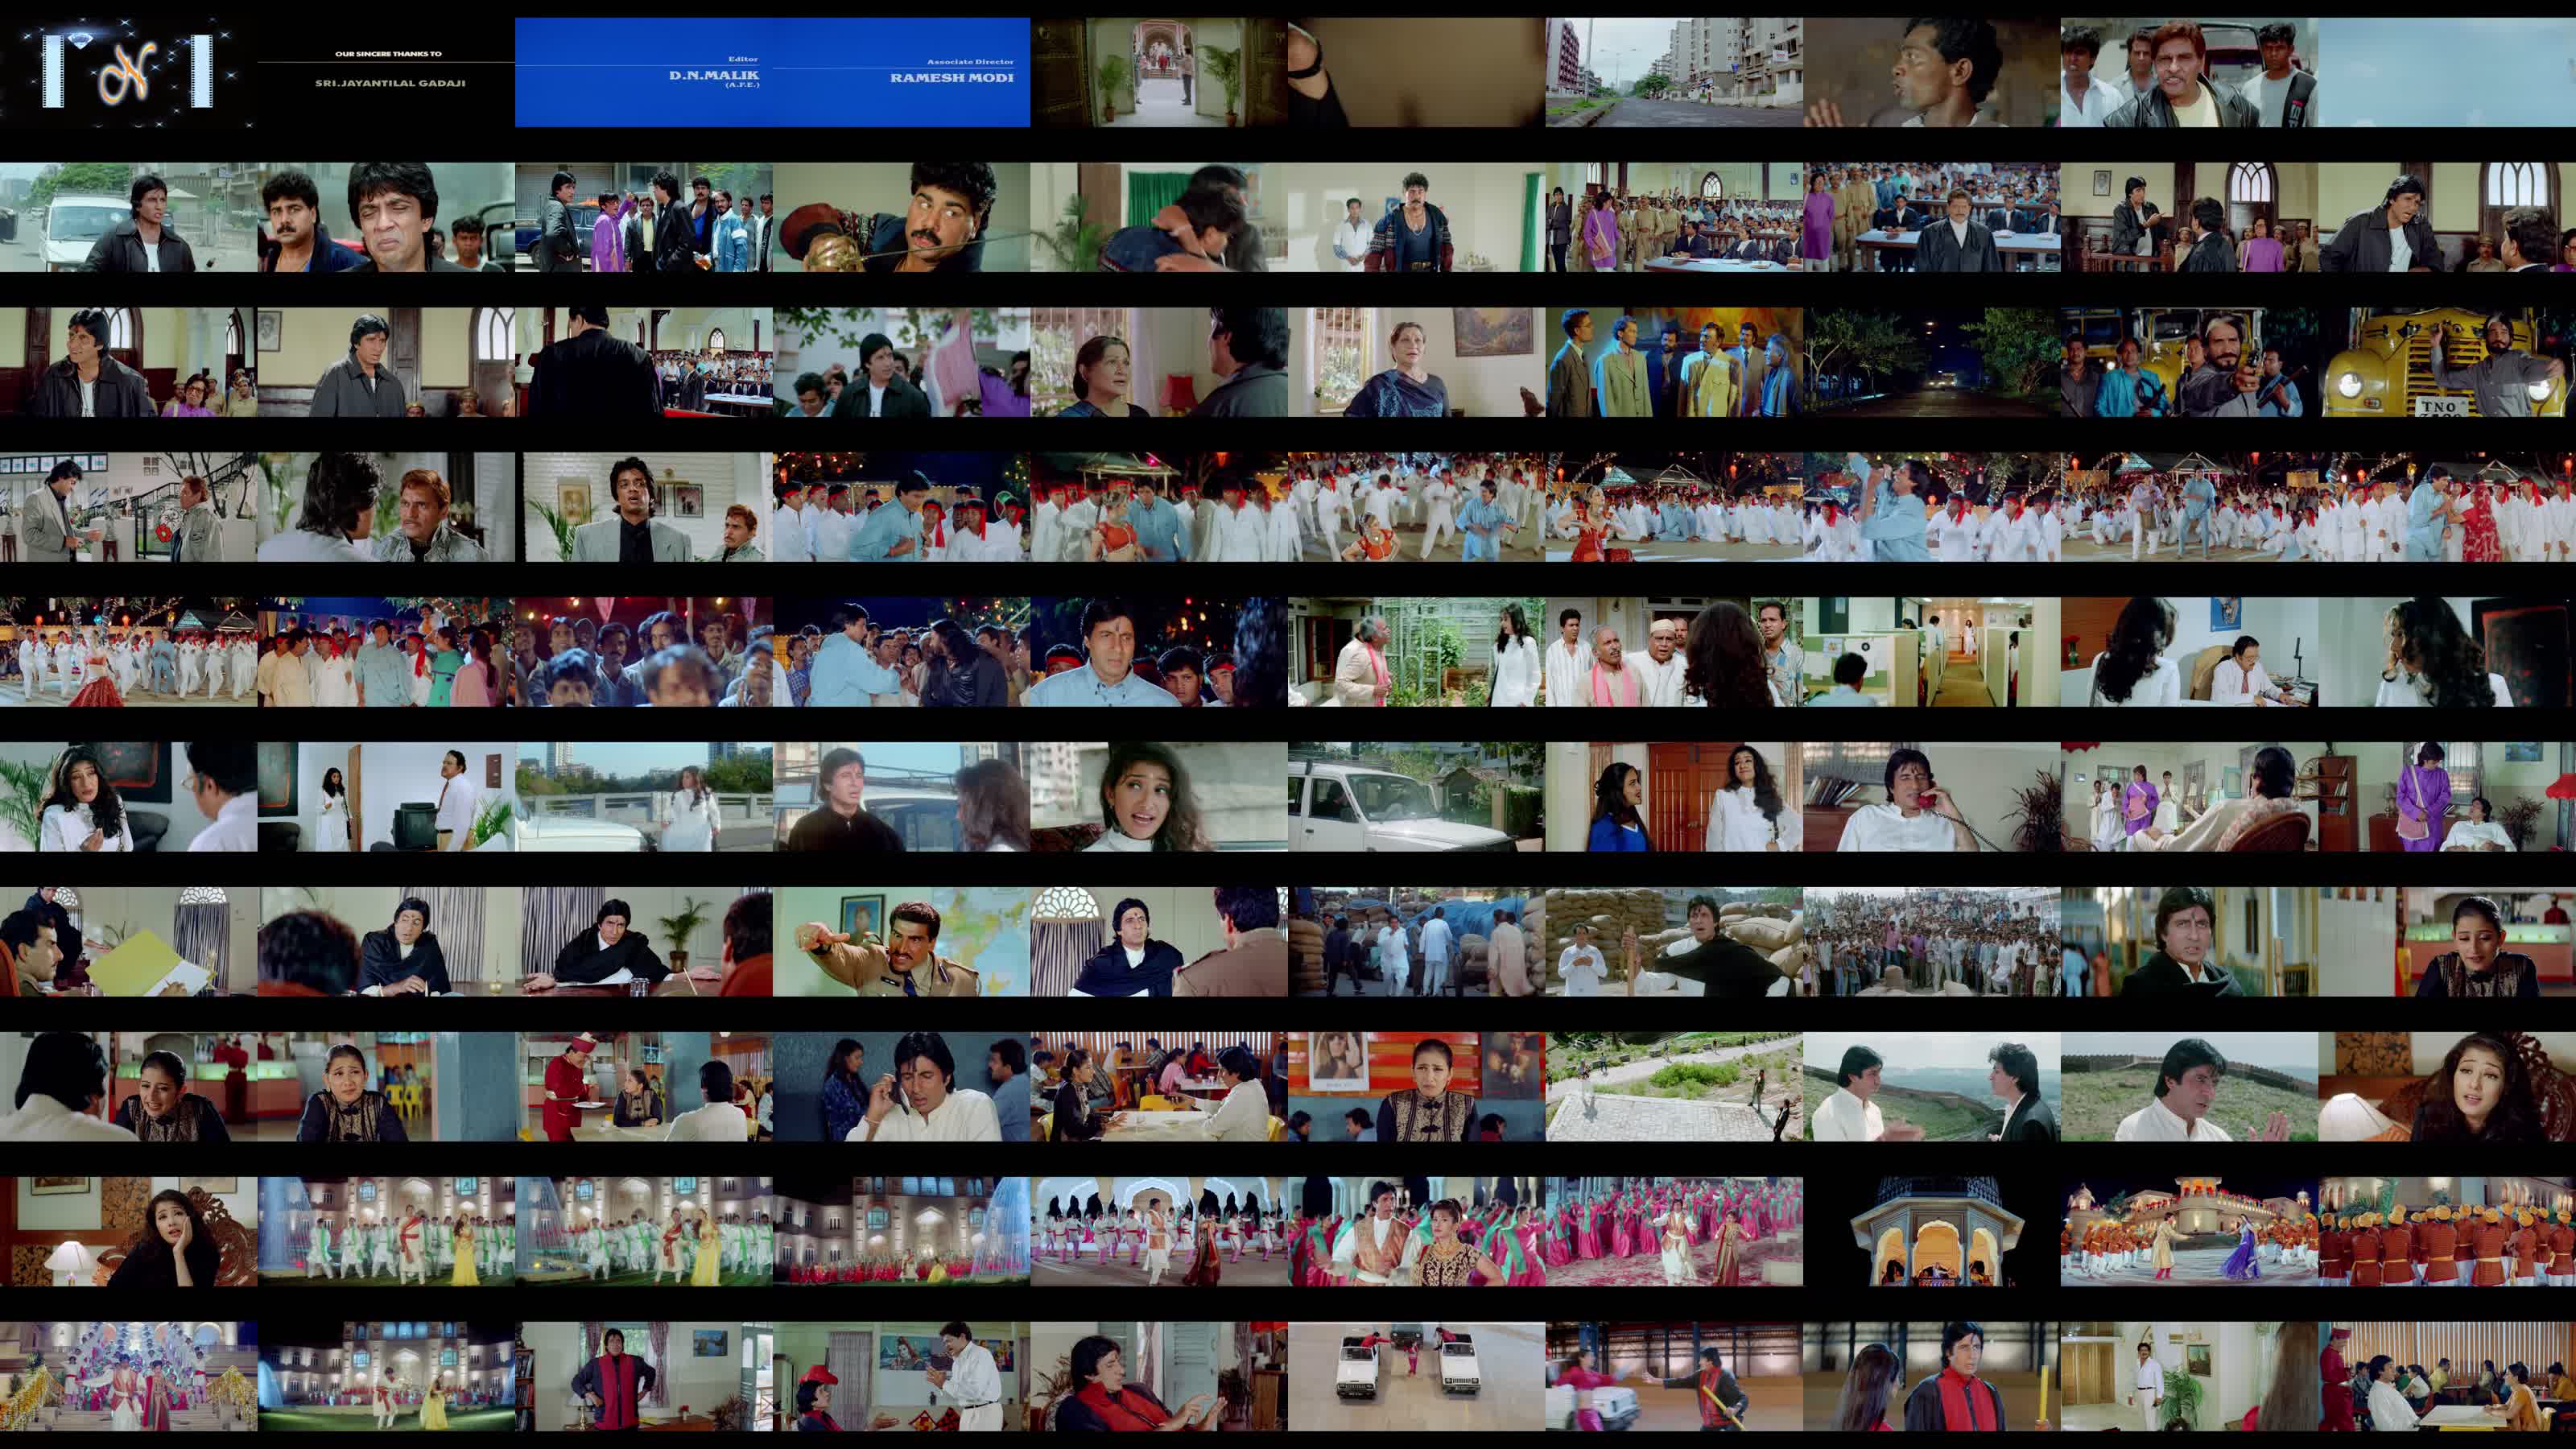Image resolution: width=2576 pixels, height=1449 pixels.
Task: Click man on red telephone frame
Action: [1932, 797]
